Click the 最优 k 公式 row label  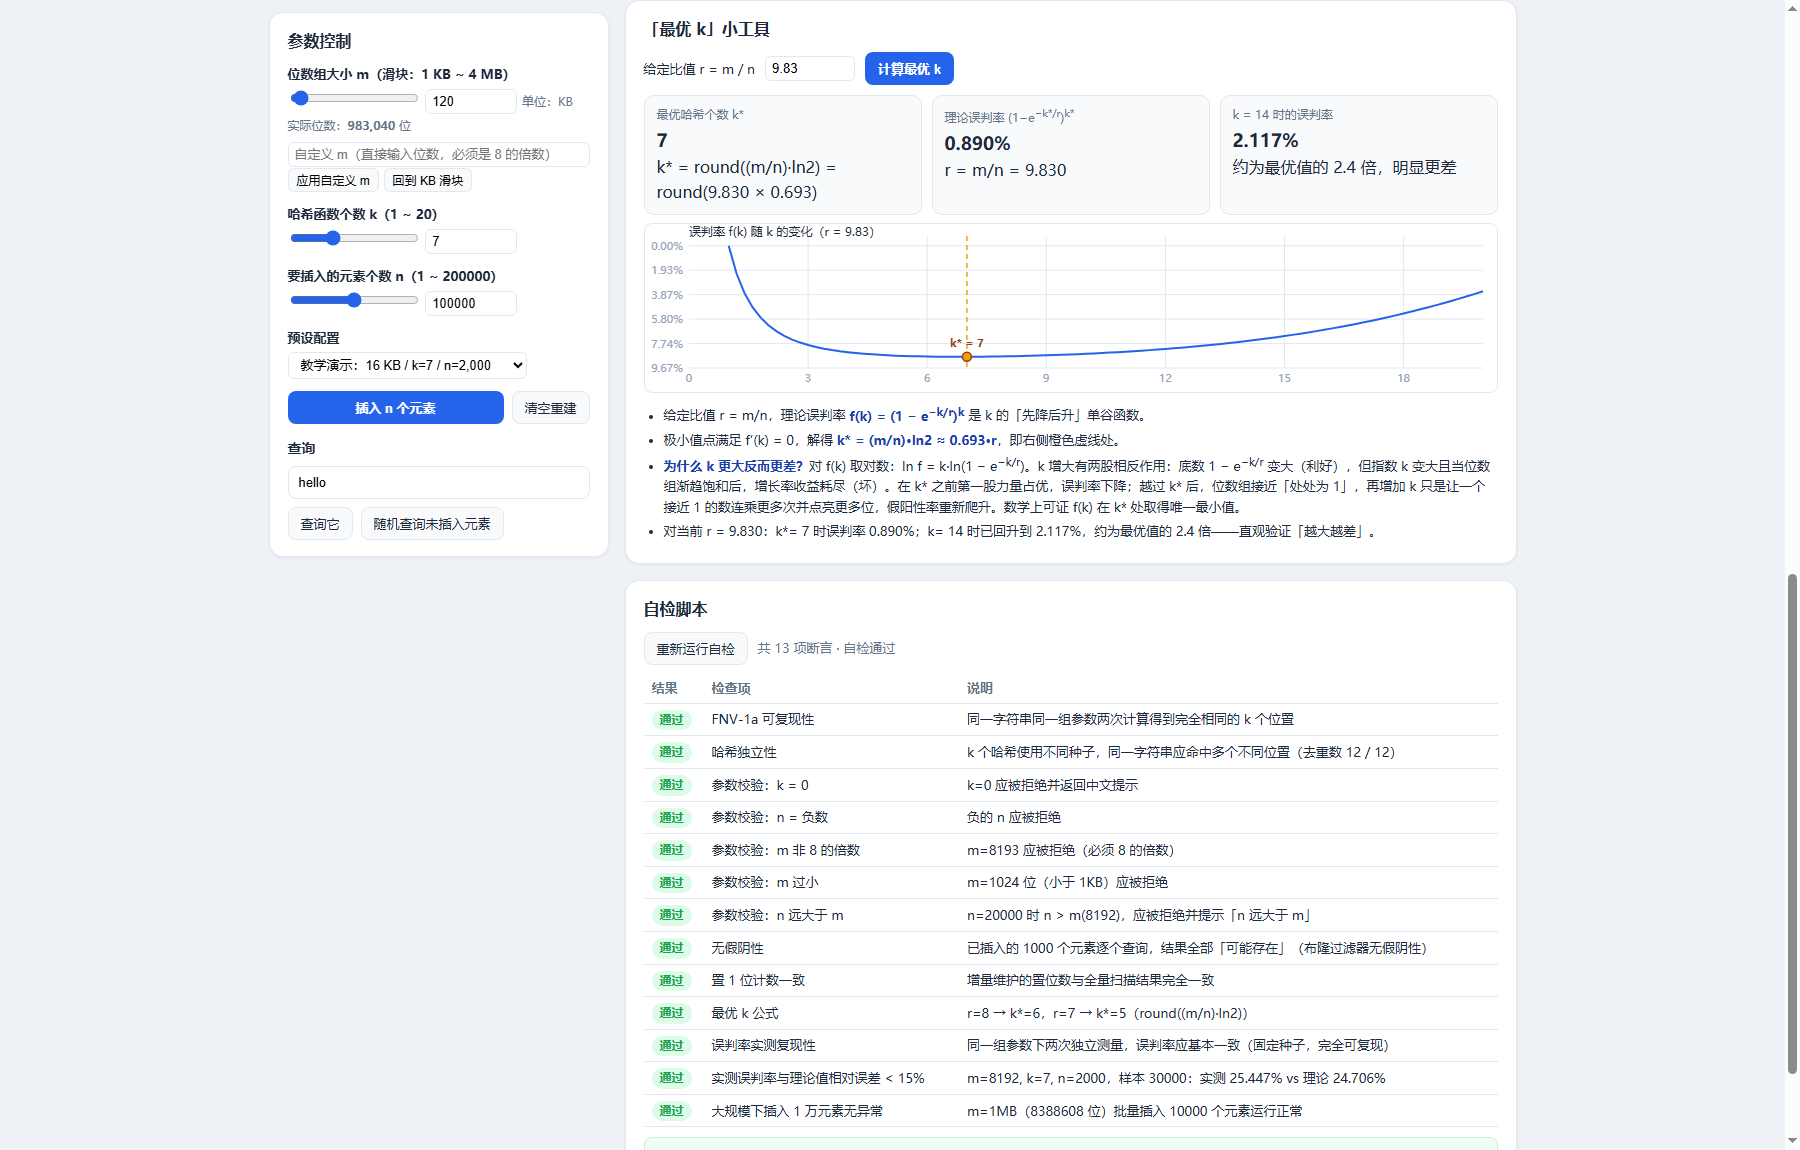pyautogui.click(x=745, y=1013)
